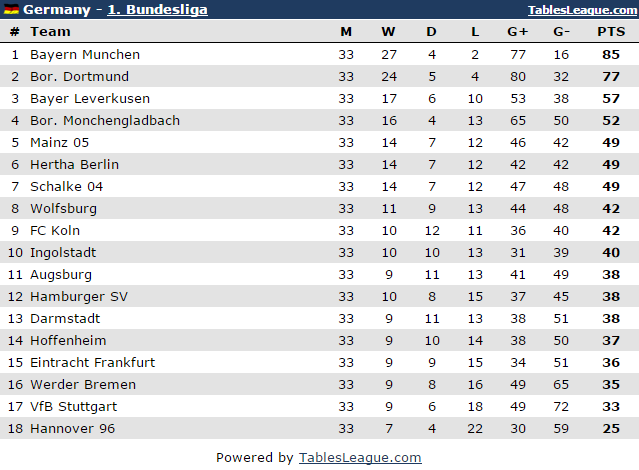Viewport: 639px width, 470px height.
Task: Select VfB Stuttgart row
Action: (x=73, y=406)
